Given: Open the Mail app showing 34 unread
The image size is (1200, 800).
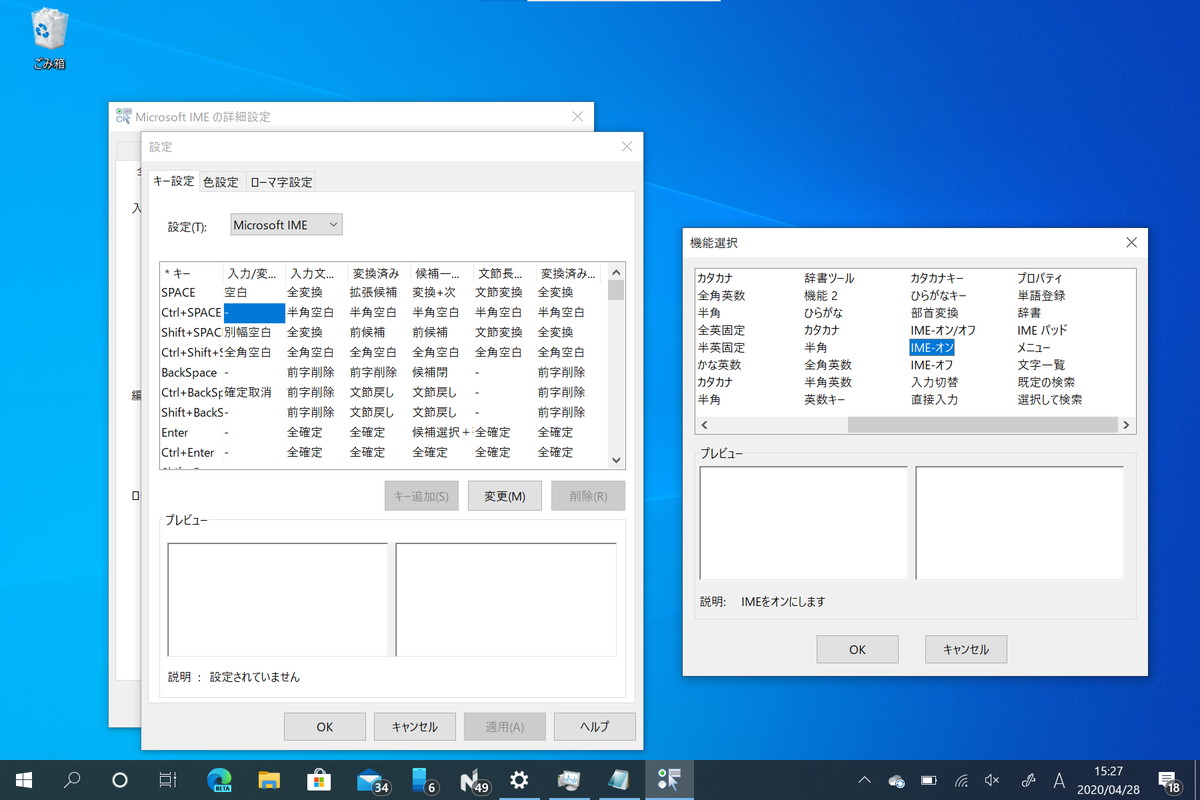Looking at the screenshot, I should point(369,779).
